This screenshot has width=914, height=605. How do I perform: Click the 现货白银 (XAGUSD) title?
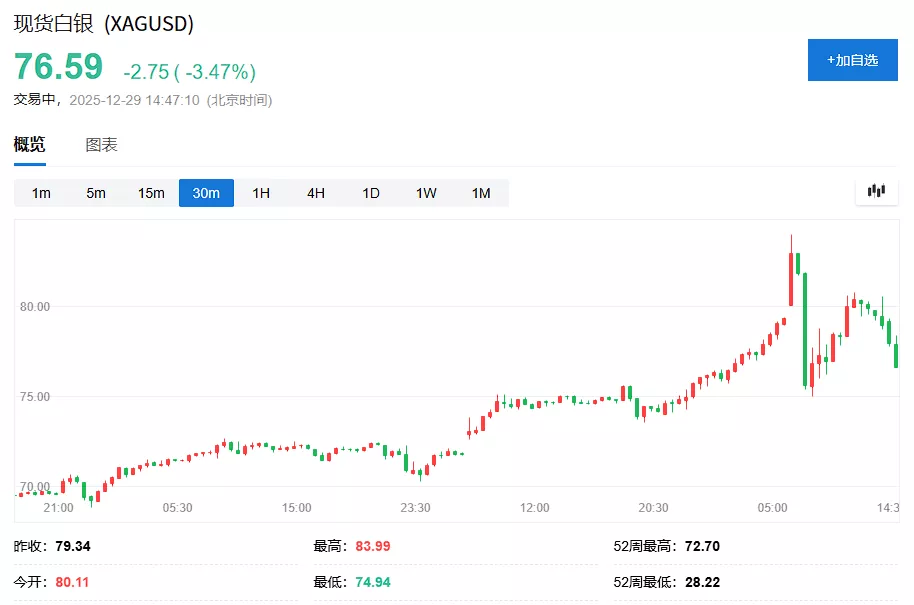[x=104, y=24]
